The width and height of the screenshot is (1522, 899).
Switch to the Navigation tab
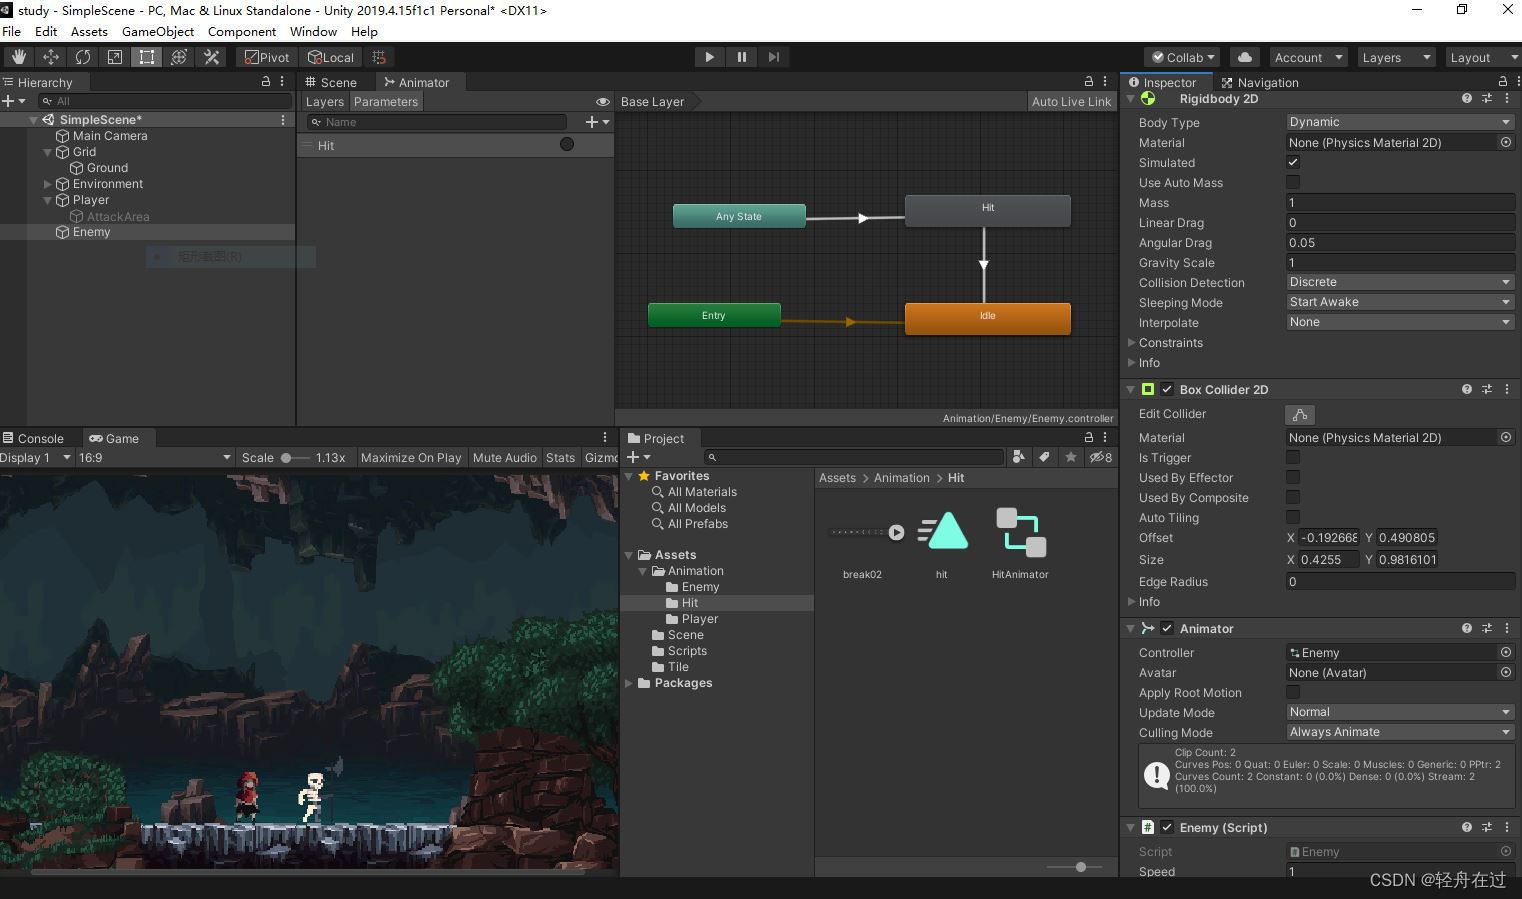pos(1261,82)
